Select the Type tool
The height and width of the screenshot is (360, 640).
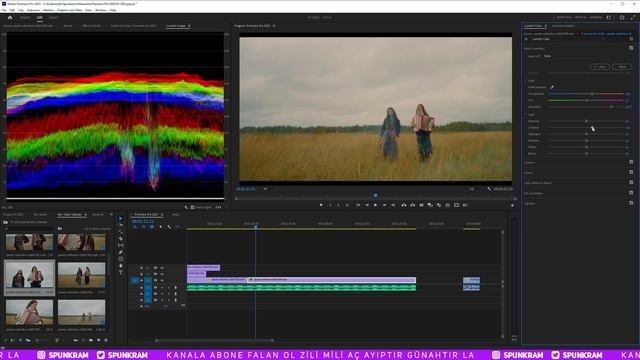pyautogui.click(x=120, y=272)
